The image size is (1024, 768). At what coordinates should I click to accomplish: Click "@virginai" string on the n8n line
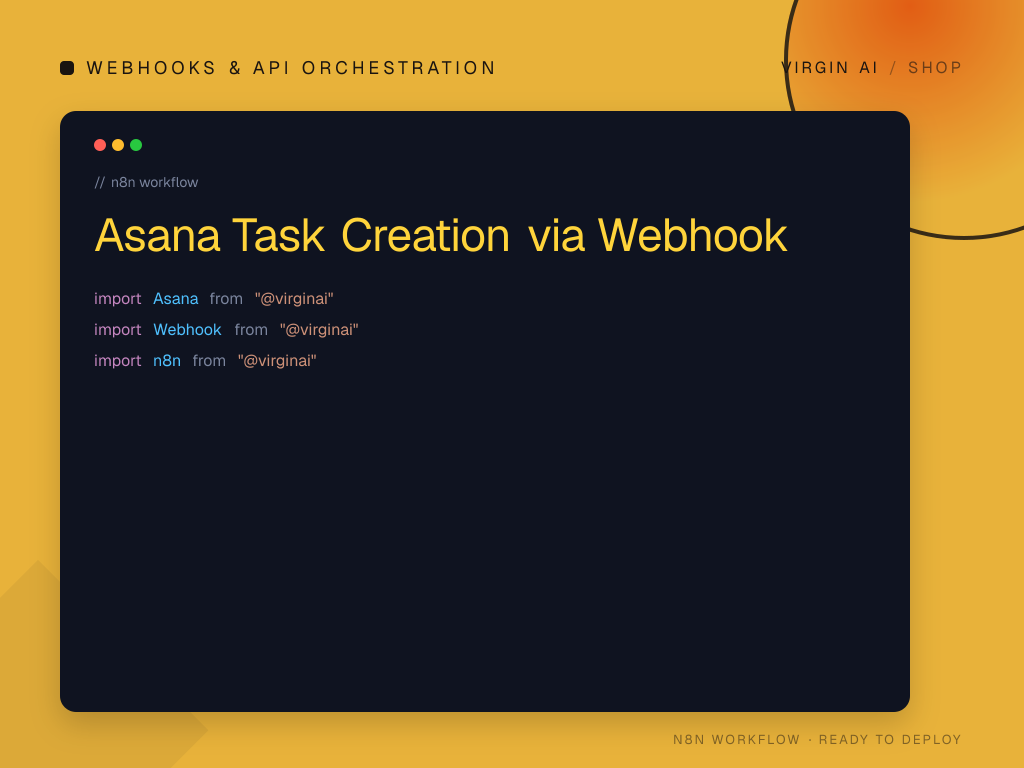[277, 360]
